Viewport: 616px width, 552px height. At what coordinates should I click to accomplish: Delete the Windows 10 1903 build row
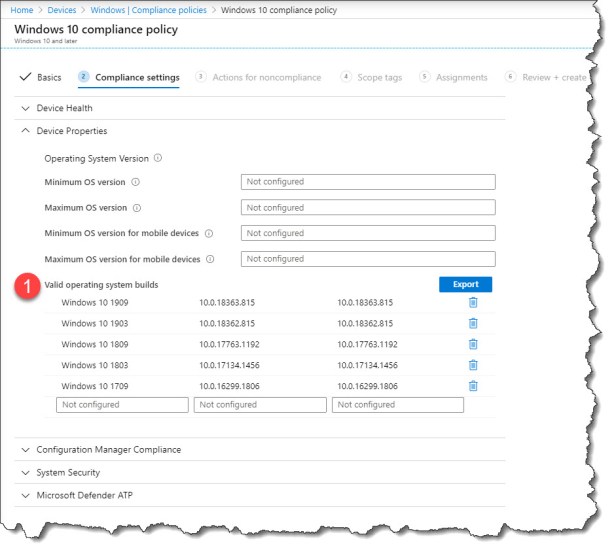pos(473,323)
